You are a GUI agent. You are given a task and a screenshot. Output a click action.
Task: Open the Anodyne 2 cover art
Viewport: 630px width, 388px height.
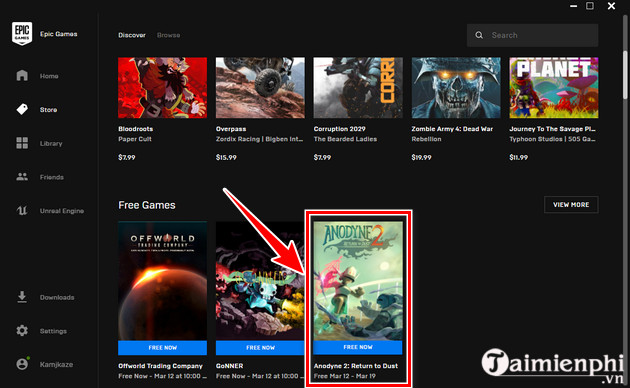[358, 281]
